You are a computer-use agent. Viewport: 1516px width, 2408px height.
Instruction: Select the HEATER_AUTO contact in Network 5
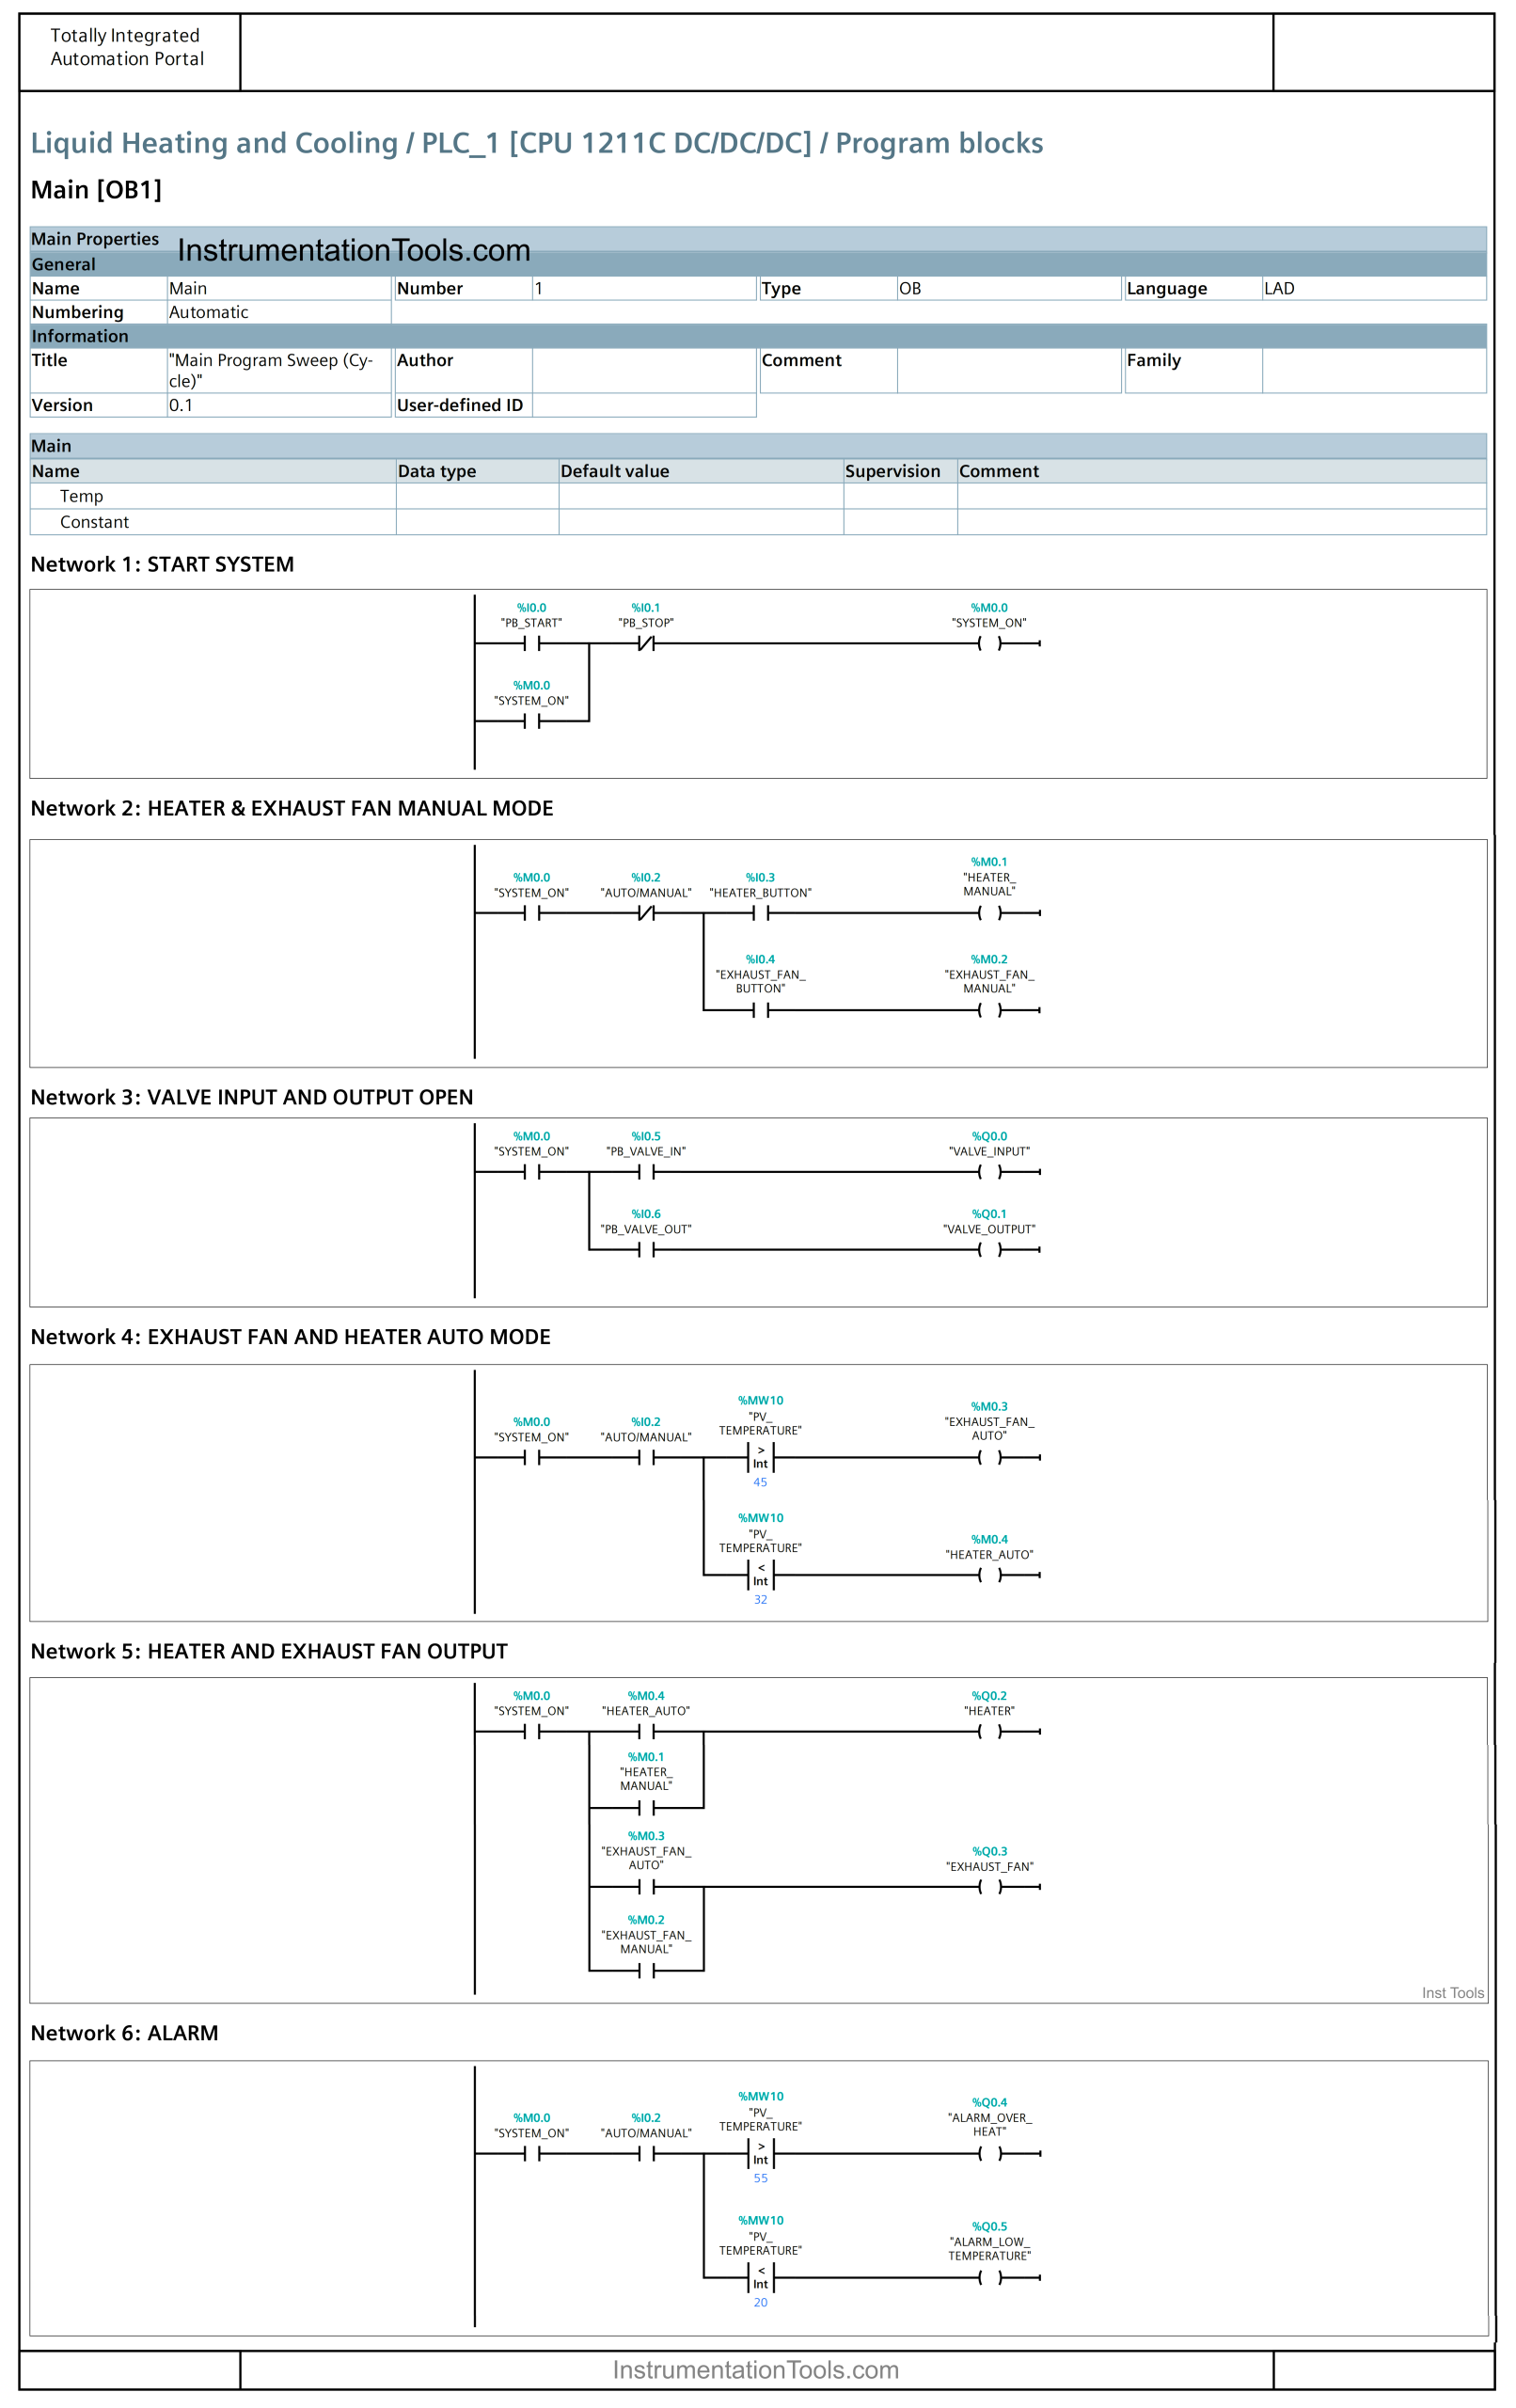pyautogui.click(x=646, y=1732)
